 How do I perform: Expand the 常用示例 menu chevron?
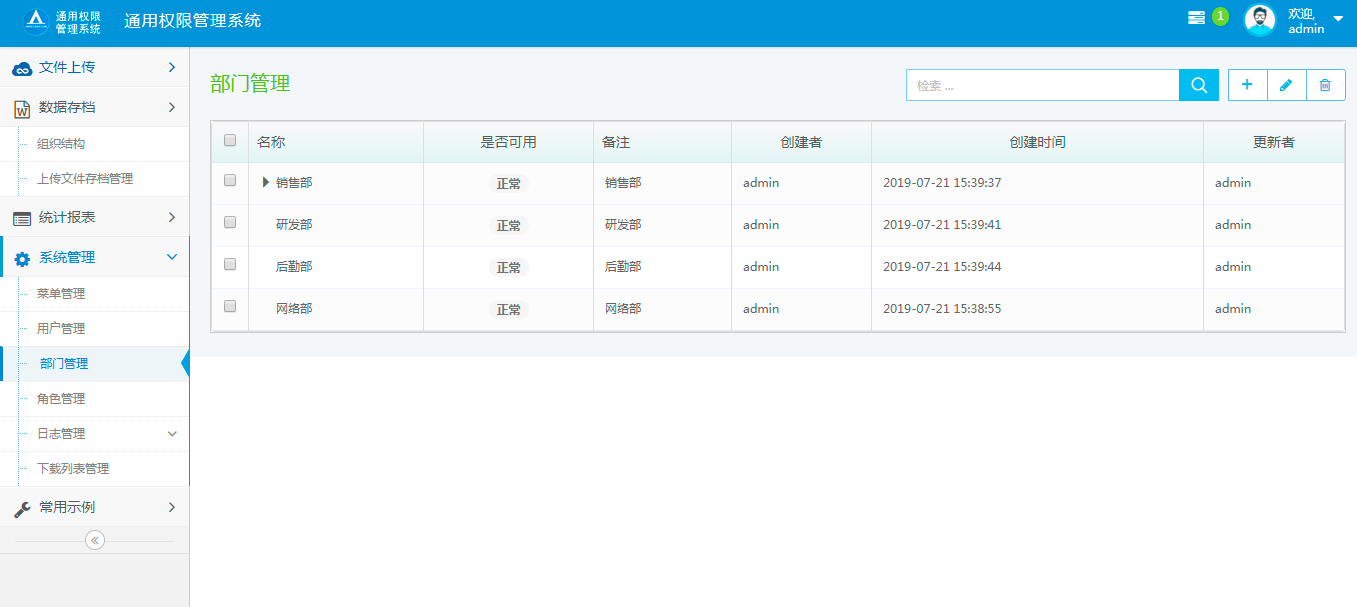[x=172, y=507]
